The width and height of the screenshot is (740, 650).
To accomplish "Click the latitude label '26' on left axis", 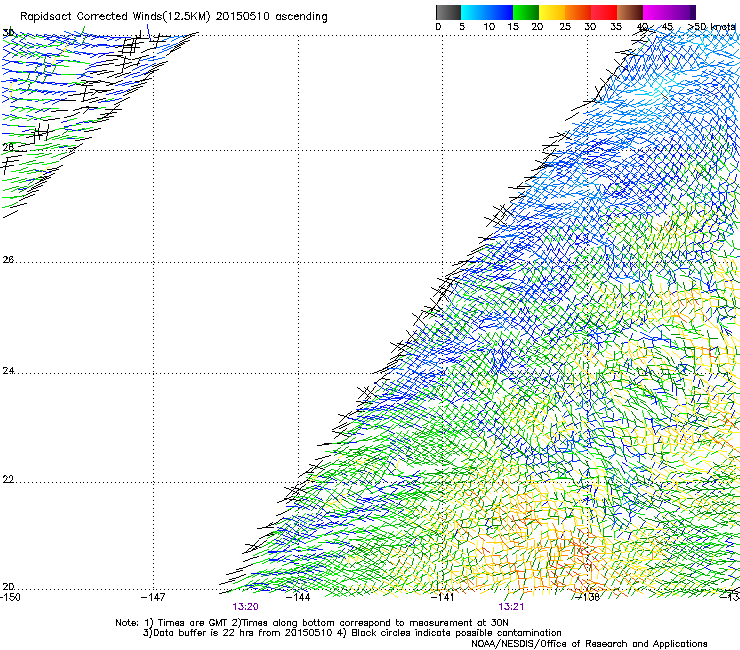I will pyautogui.click(x=8, y=260).
